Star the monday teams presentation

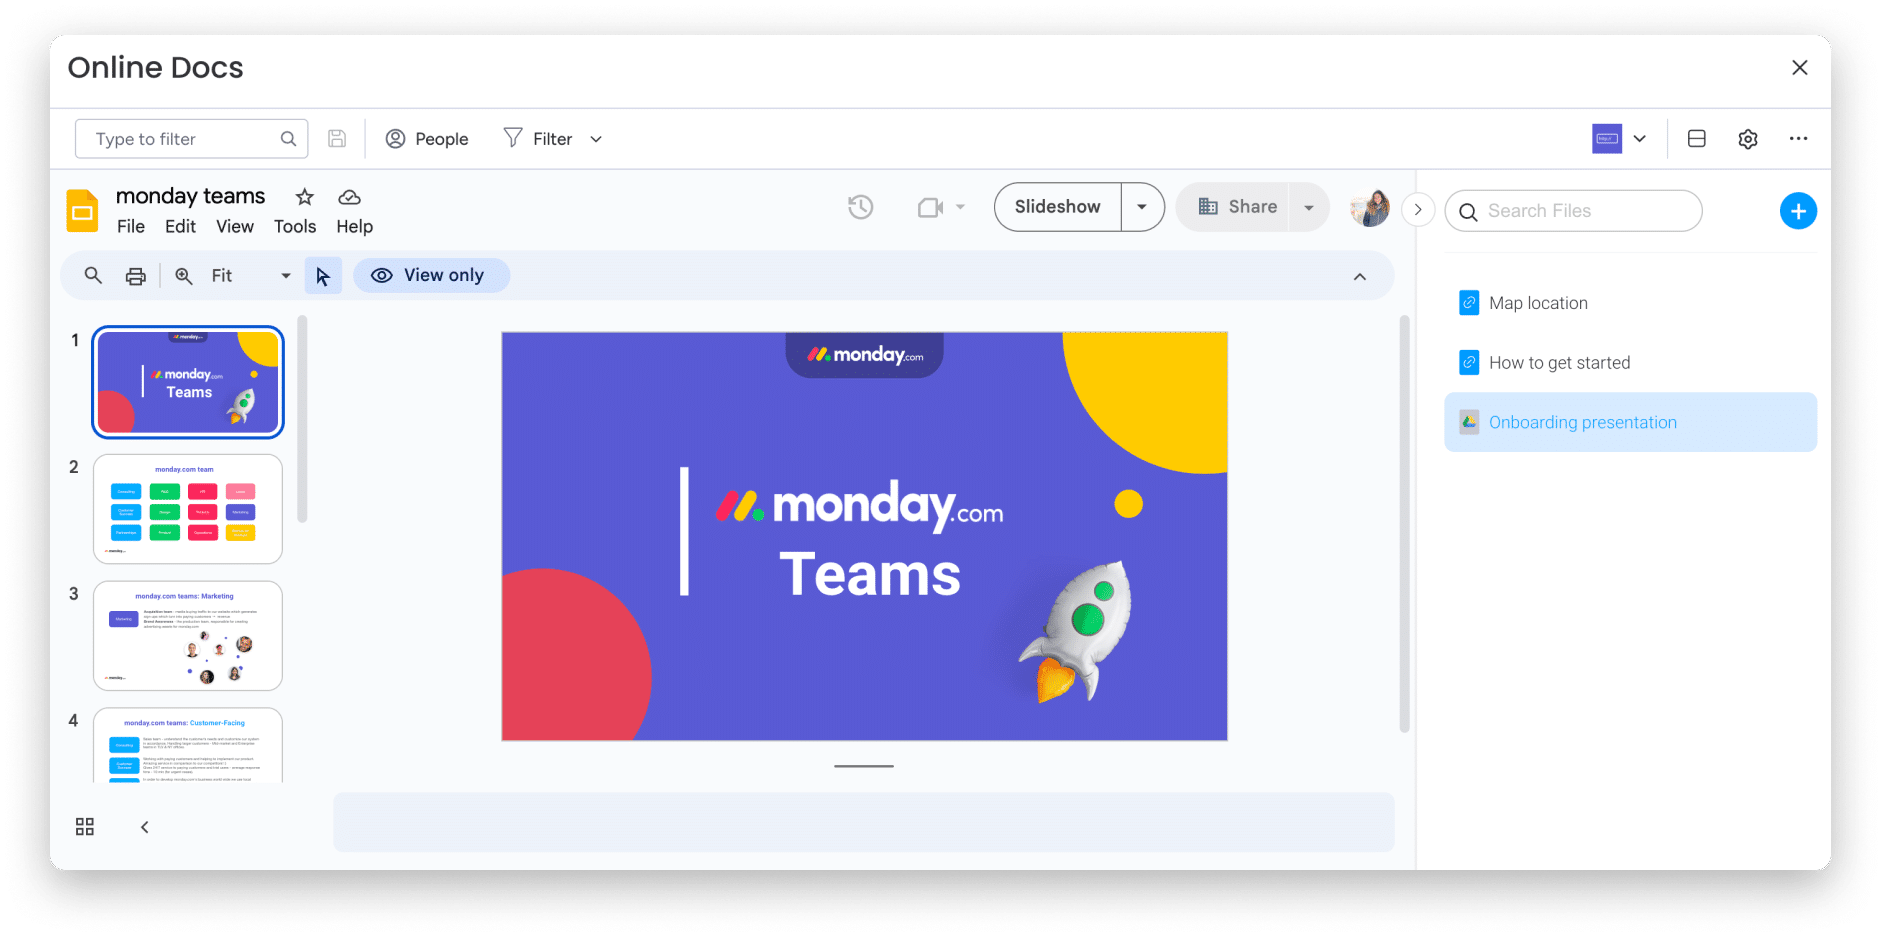tap(305, 197)
